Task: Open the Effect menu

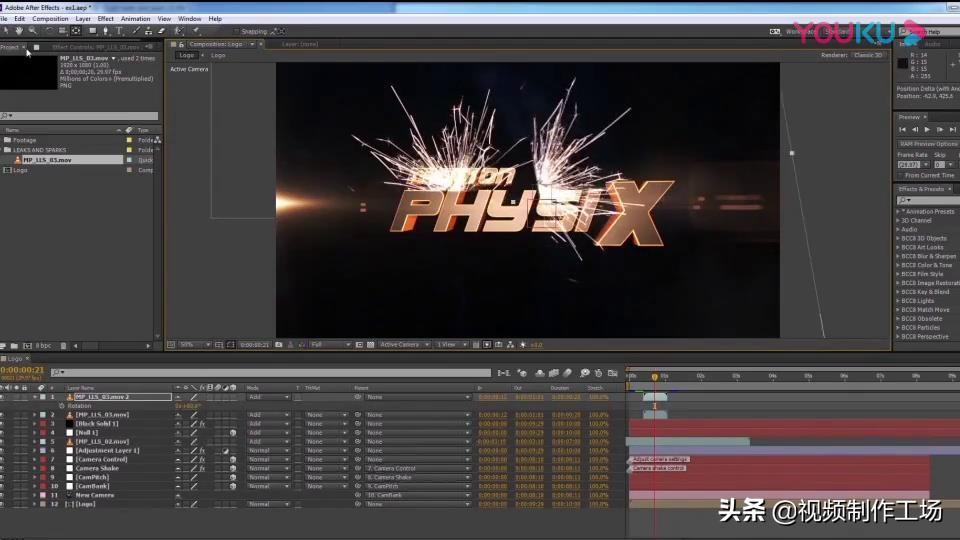Action: click(x=105, y=19)
